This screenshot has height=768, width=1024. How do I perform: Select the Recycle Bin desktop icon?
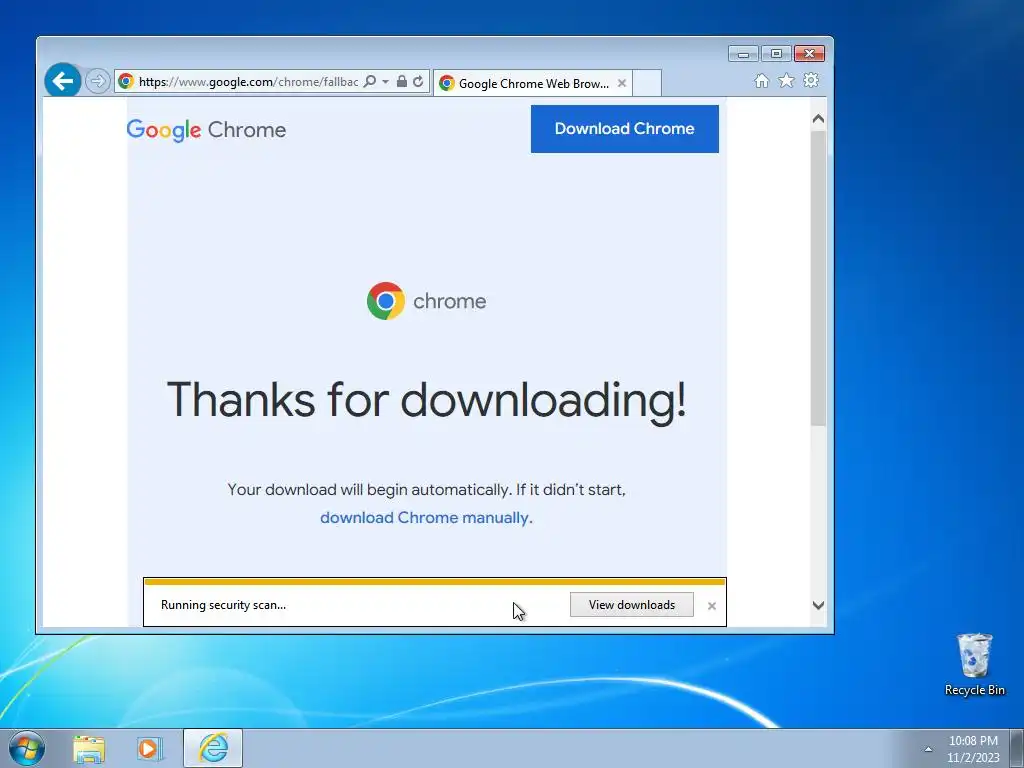(x=974, y=664)
